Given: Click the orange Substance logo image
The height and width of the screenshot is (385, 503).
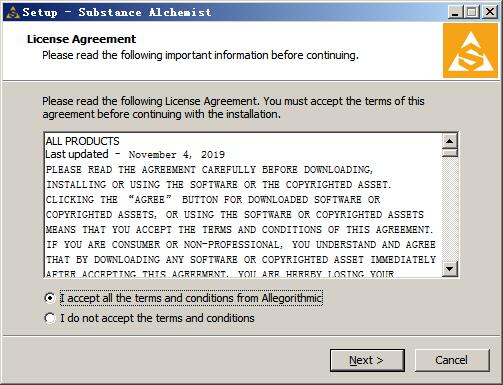Looking at the screenshot, I should 470,51.
